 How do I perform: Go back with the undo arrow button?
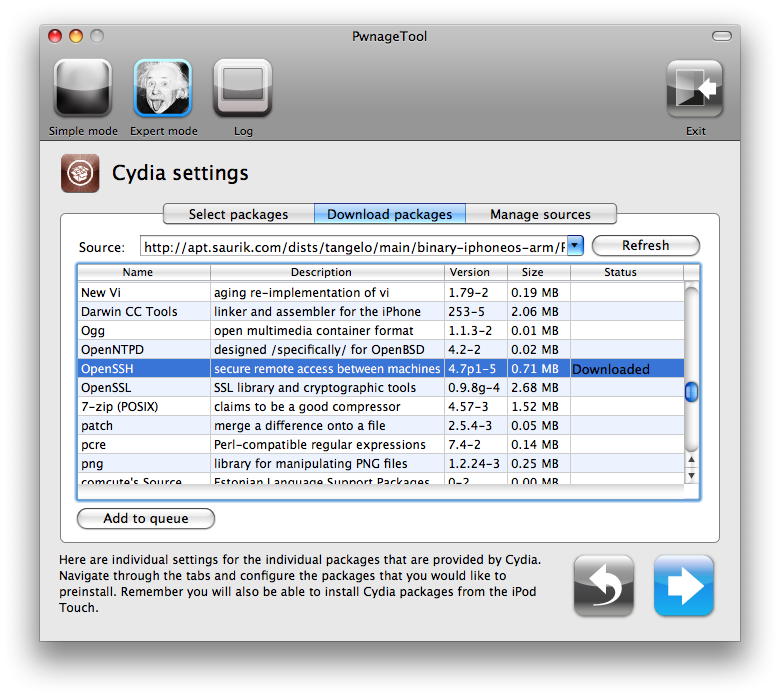[603, 585]
